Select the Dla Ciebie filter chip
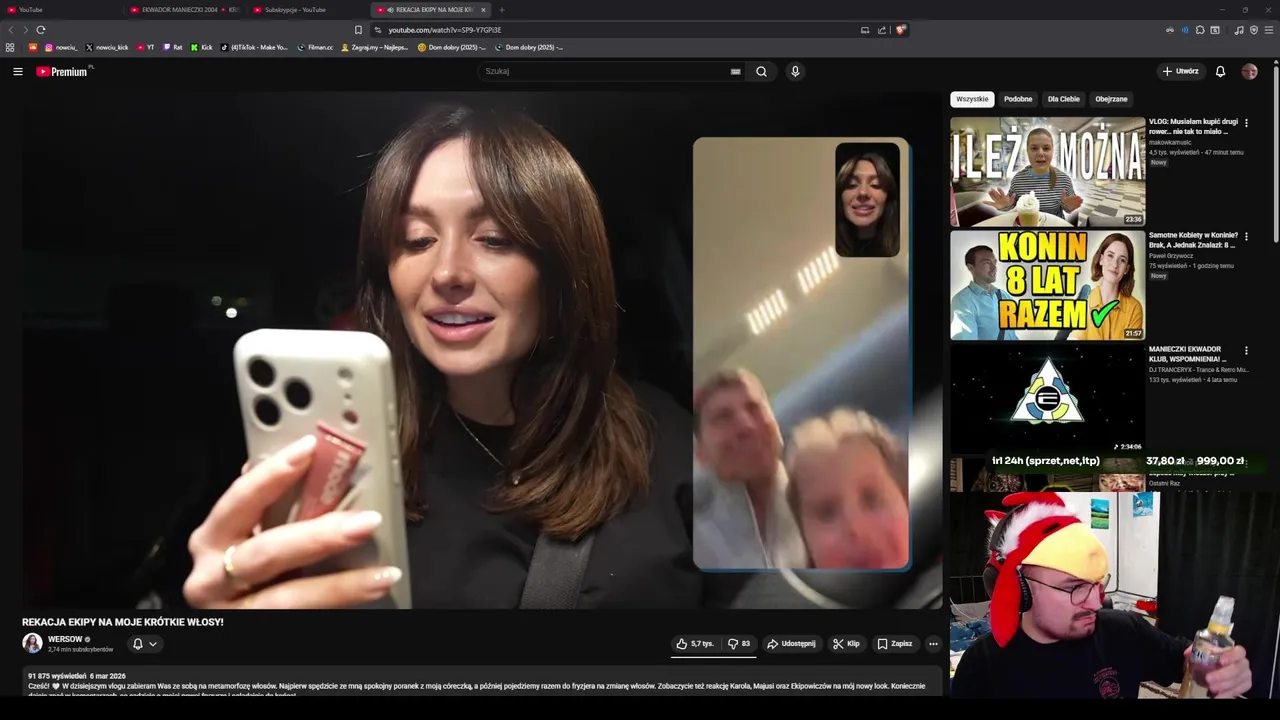 point(1064,99)
